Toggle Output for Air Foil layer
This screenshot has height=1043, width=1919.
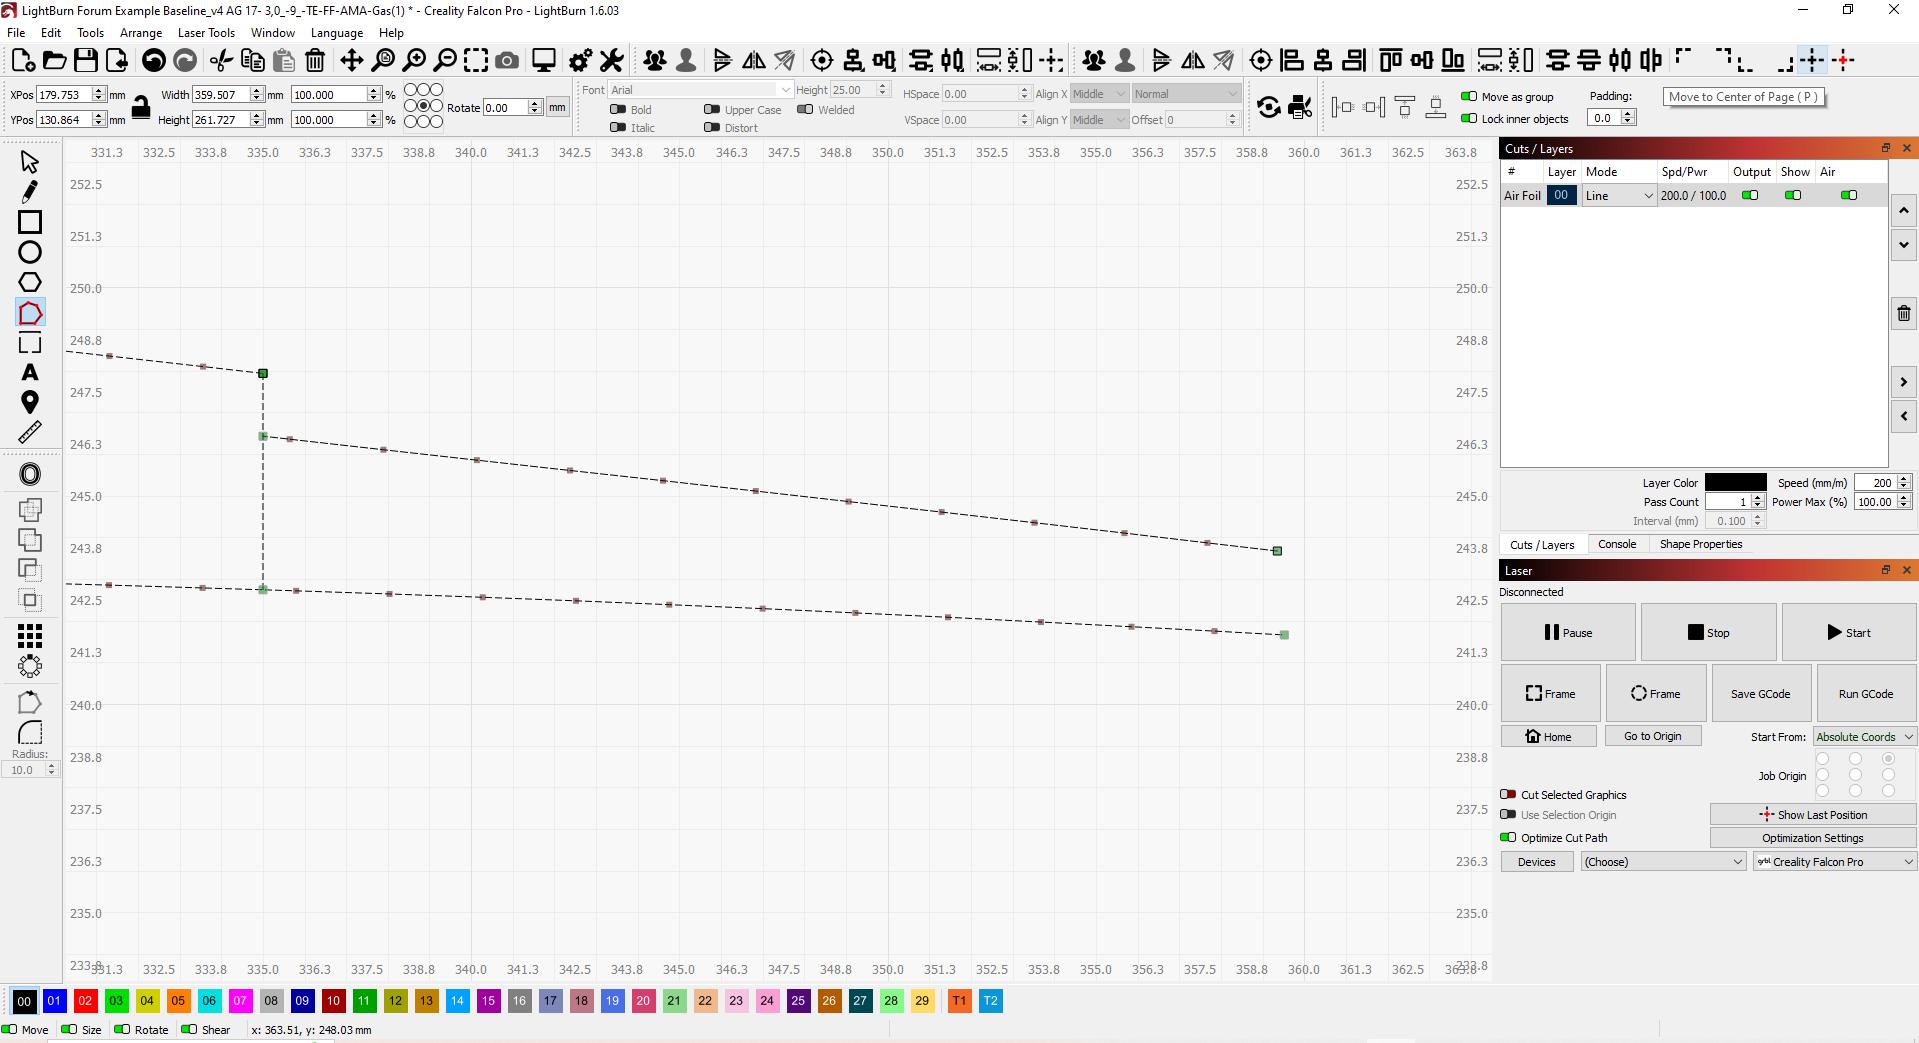(1750, 196)
